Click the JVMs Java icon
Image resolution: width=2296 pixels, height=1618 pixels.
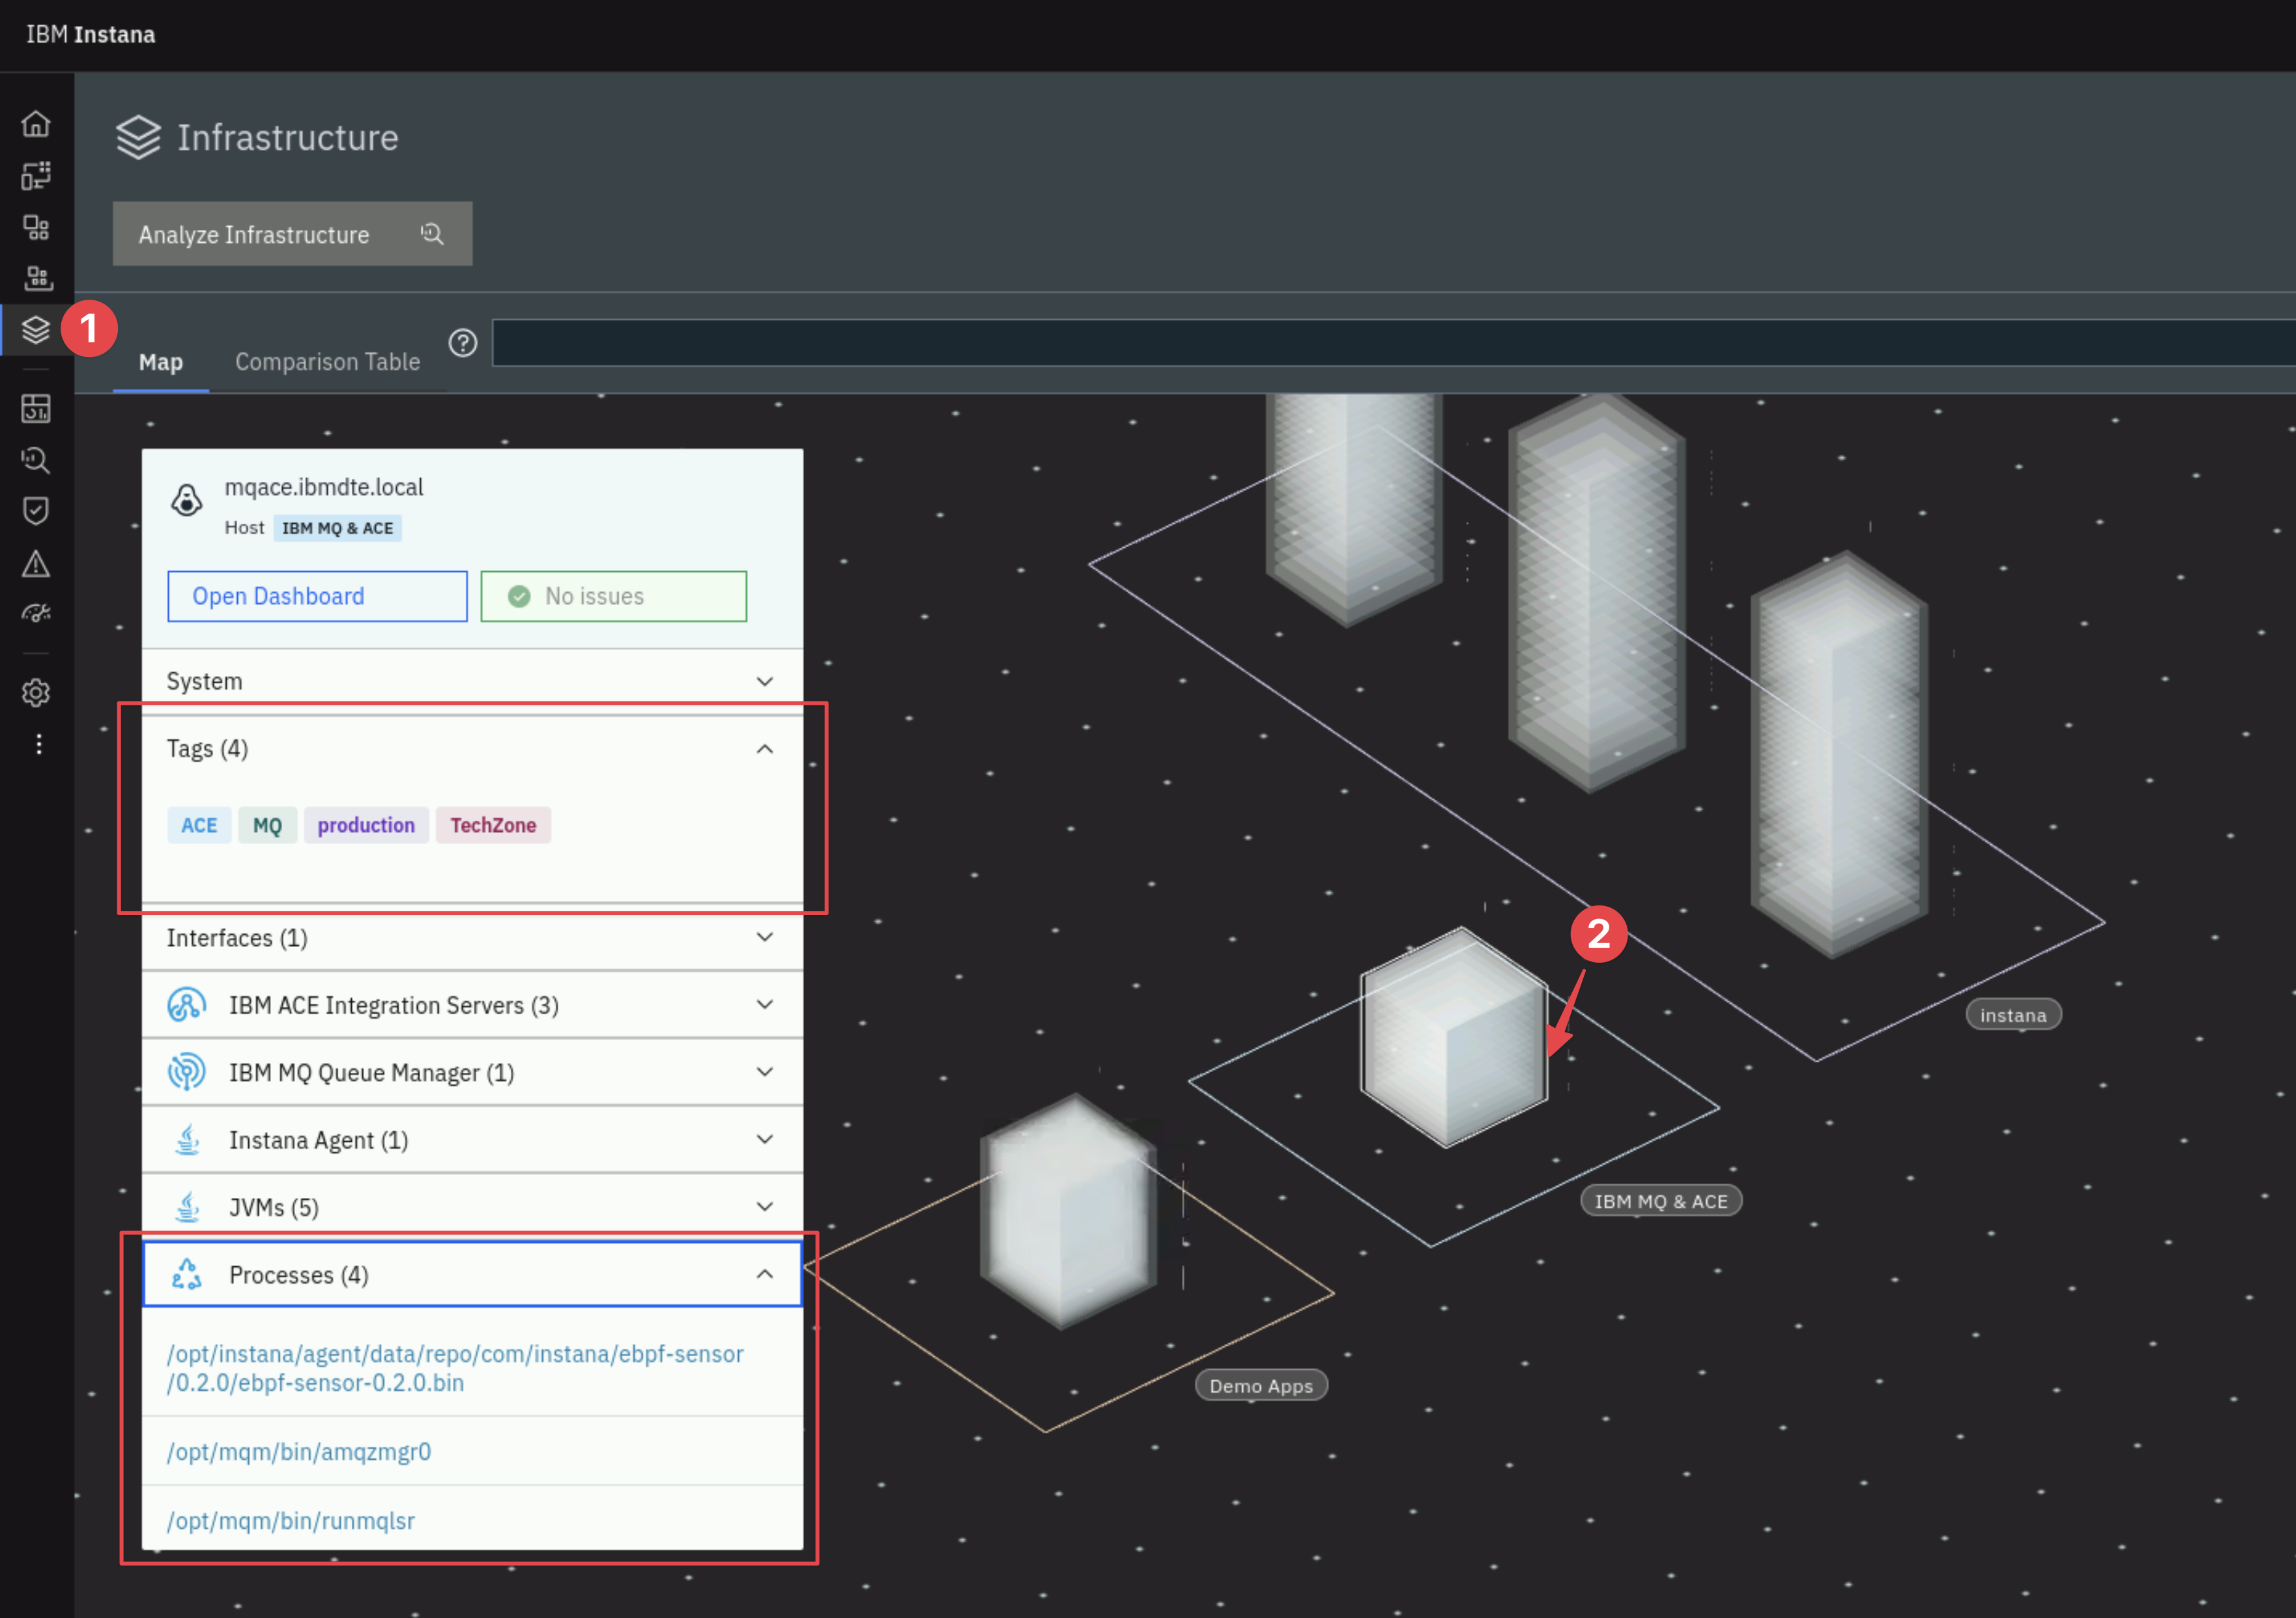[187, 1207]
